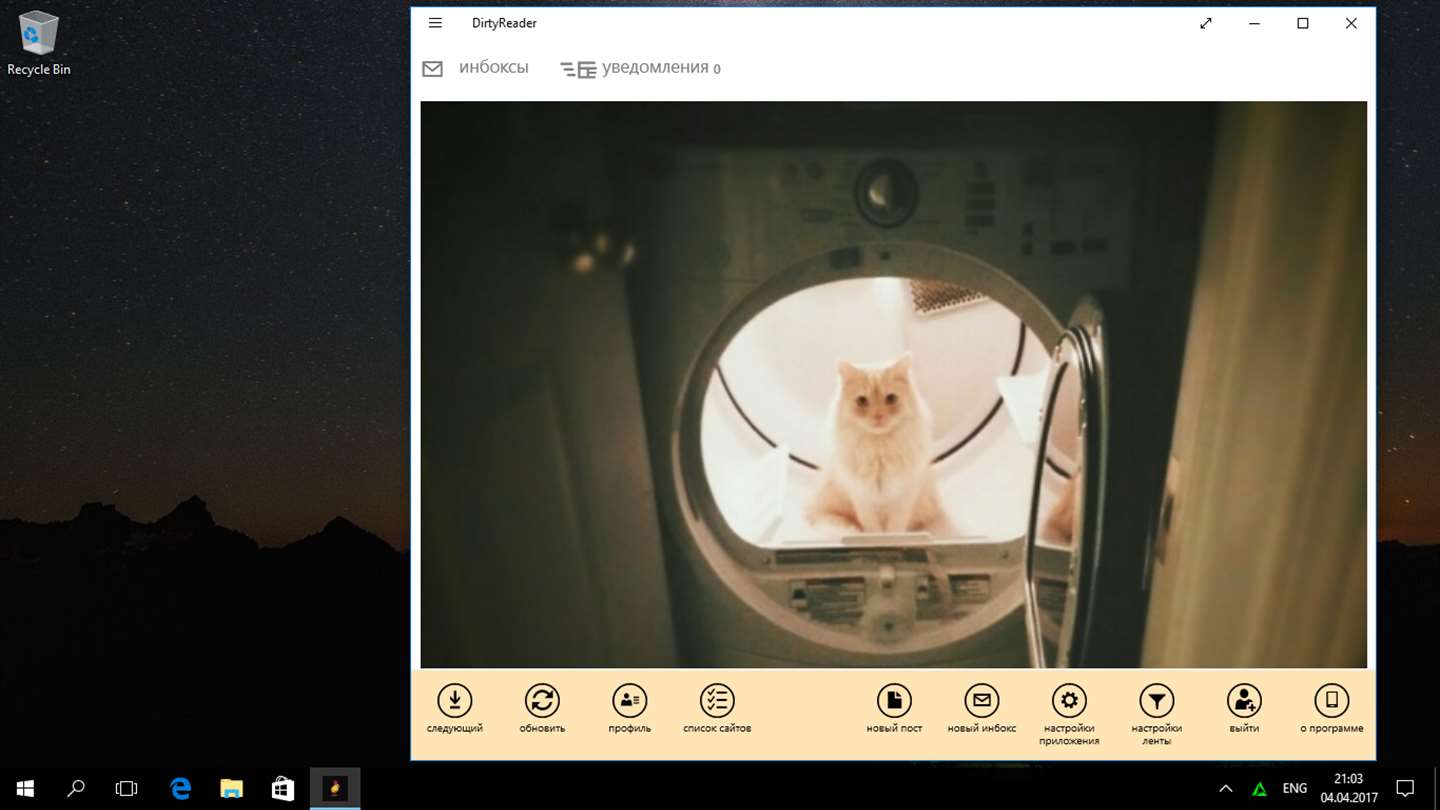The height and width of the screenshot is (810, 1440).
Task: Maximize the DirtyReader window
Action: [1303, 23]
